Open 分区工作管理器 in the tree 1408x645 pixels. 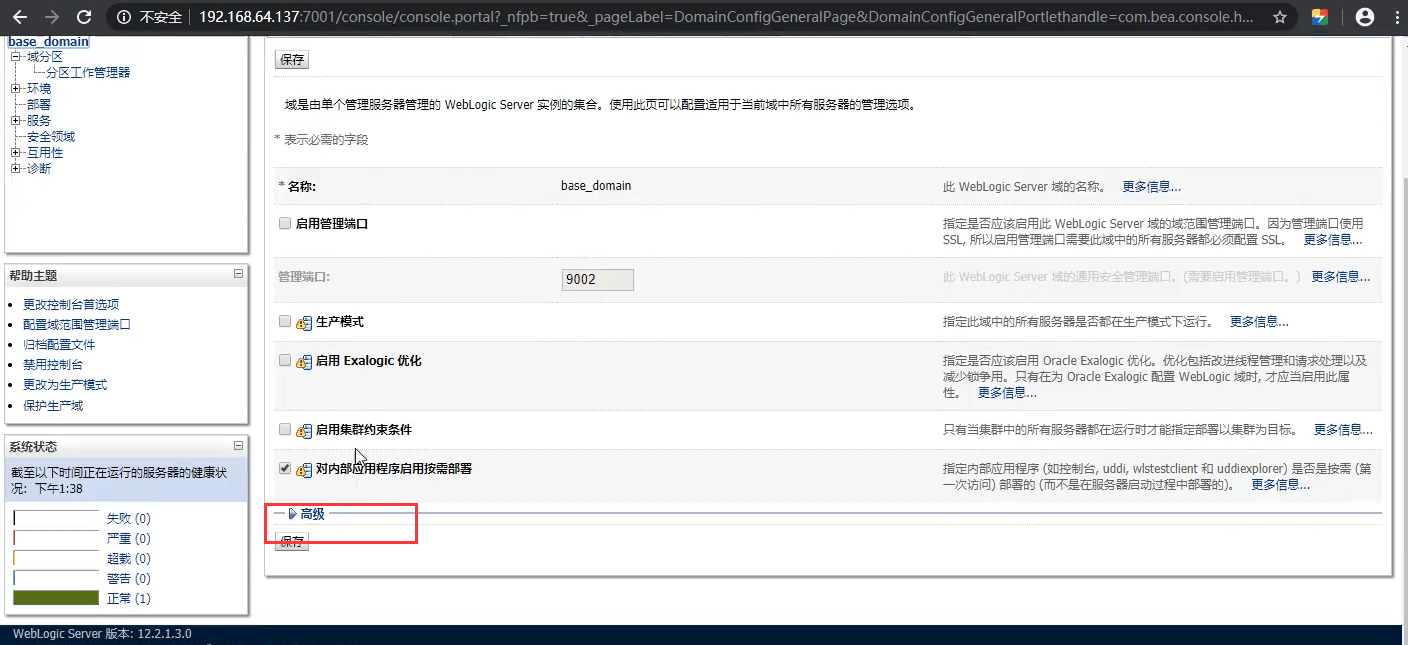tap(88, 73)
